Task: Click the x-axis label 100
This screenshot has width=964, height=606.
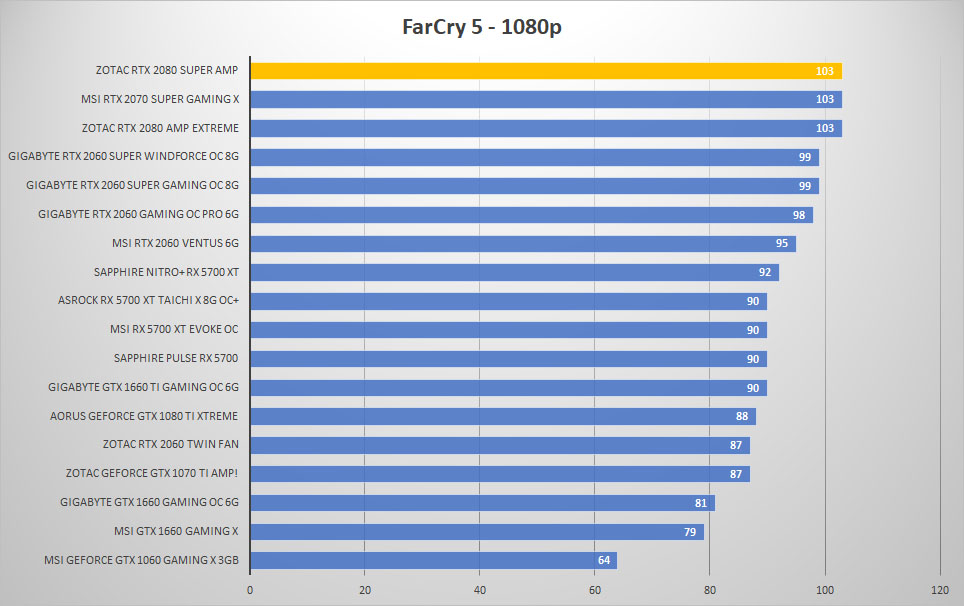Action: [x=824, y=590]
